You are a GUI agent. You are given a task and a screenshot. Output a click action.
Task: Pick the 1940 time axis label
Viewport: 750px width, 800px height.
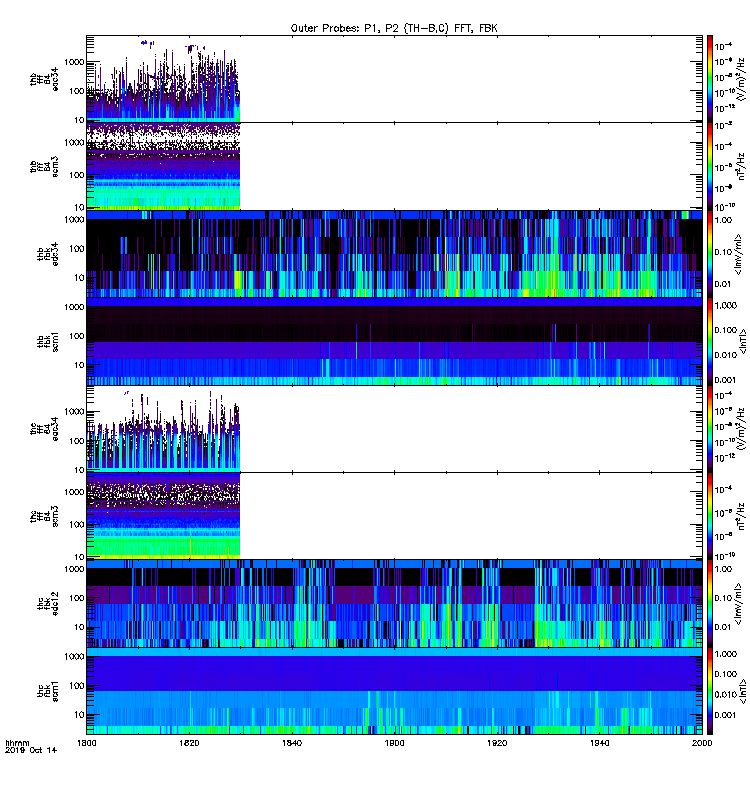[599, 743]
